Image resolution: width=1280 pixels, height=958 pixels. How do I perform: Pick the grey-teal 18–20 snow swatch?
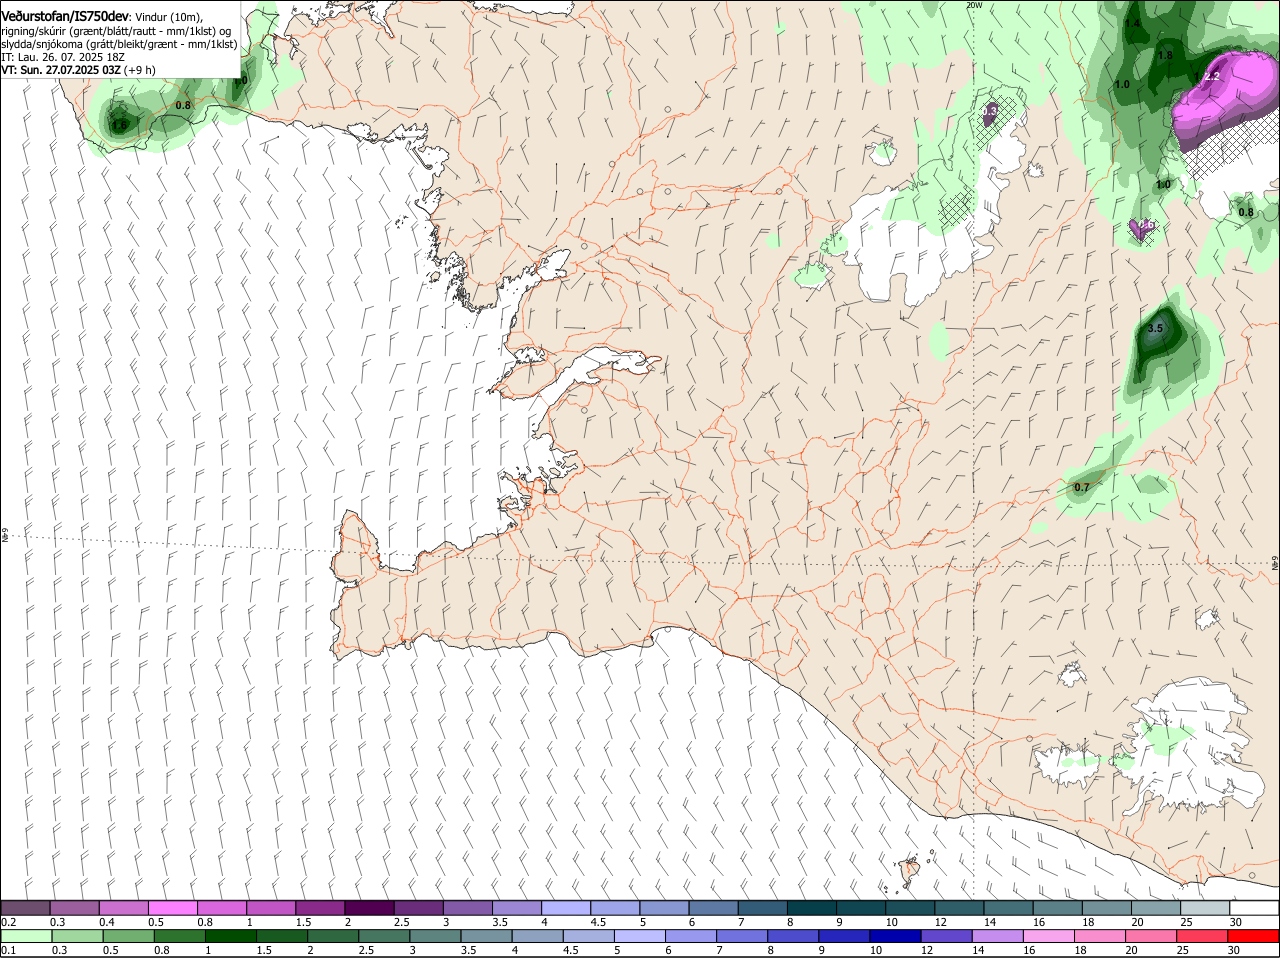(1107, 908)
